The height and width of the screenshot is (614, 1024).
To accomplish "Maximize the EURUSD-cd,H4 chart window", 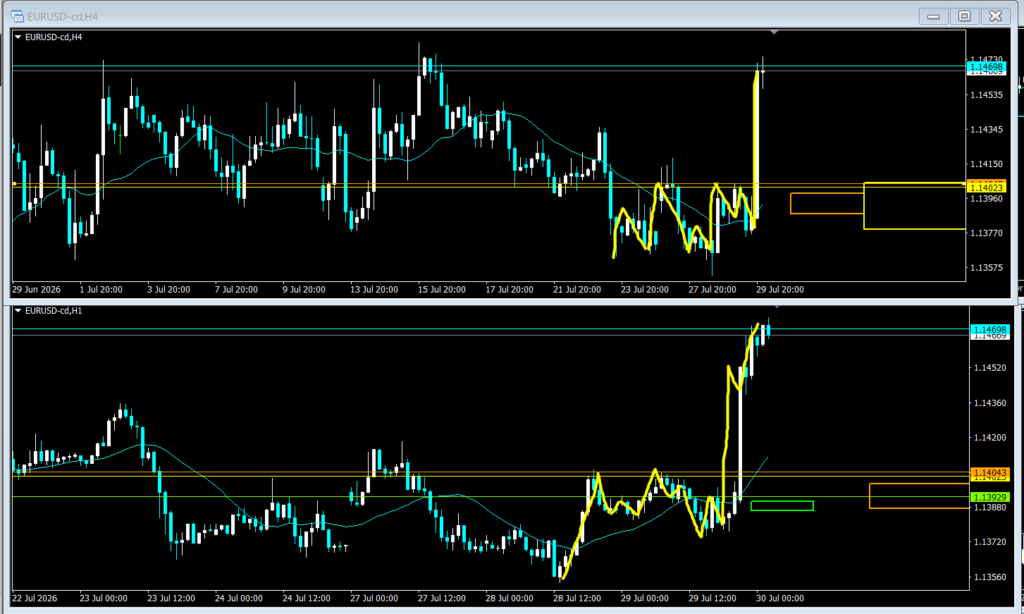I will 965,16.
